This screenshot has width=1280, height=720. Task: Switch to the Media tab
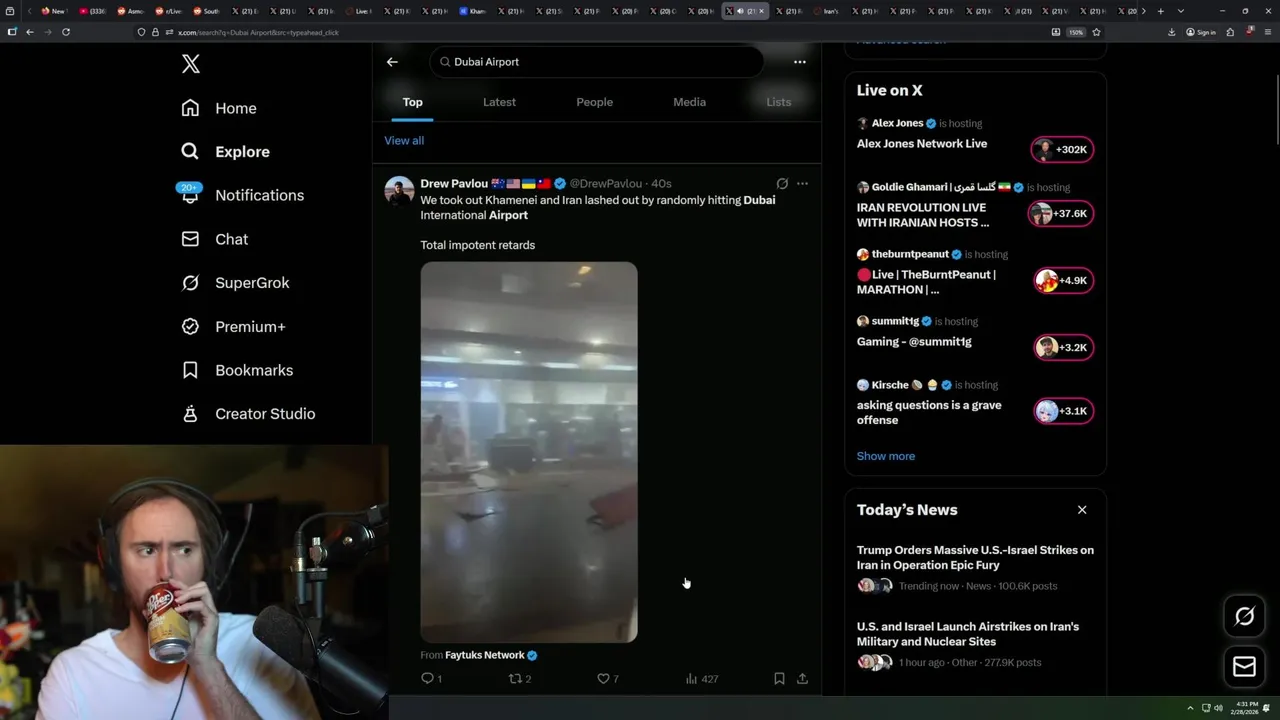click(689, 102)
